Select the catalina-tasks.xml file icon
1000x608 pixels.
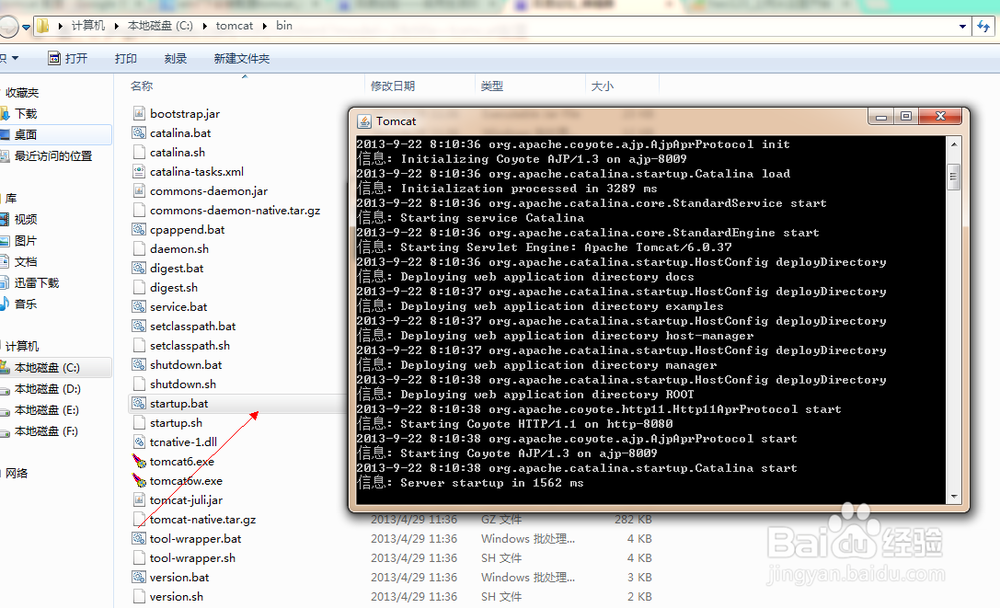pyautogui.click(x=139, y=172)
